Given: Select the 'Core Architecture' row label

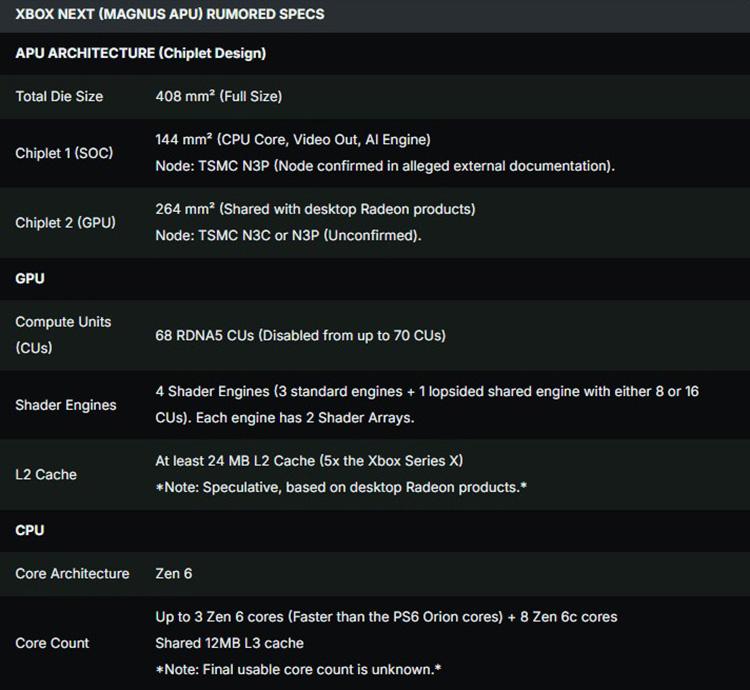Looking at the screenshot, I should coord(72,573).
